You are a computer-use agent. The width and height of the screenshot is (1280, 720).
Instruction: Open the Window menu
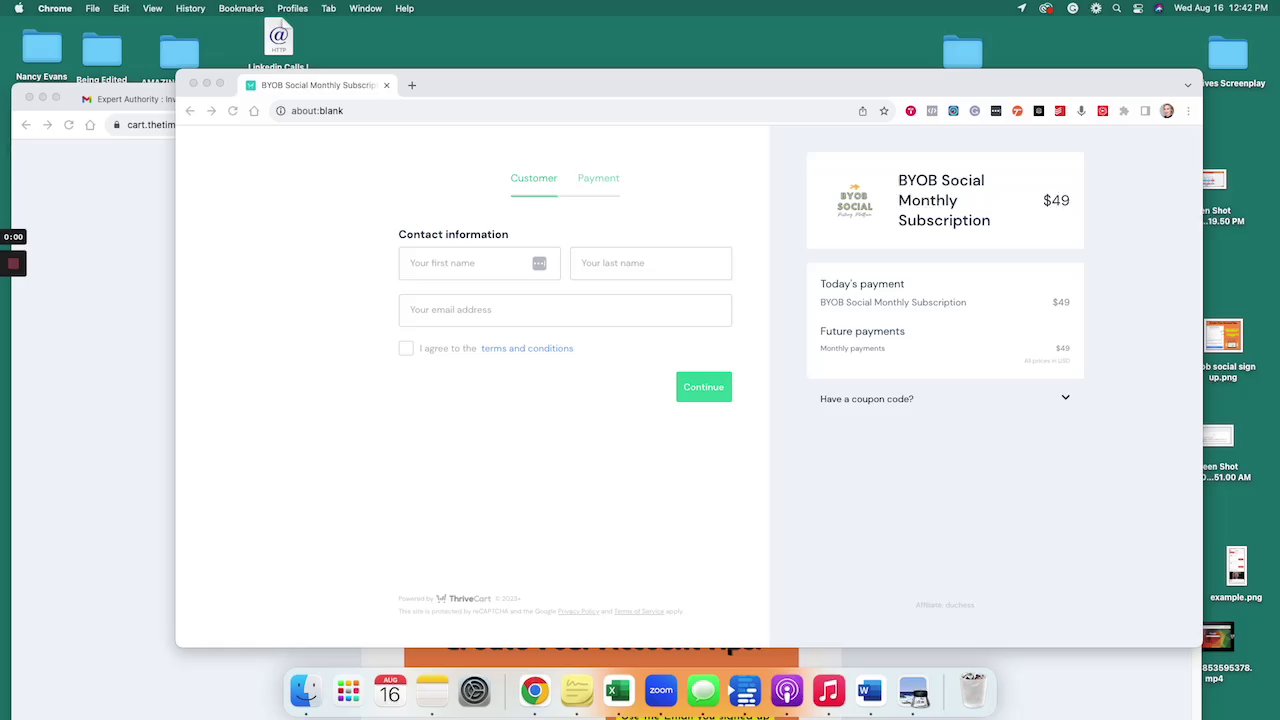[x=365, y=8]
